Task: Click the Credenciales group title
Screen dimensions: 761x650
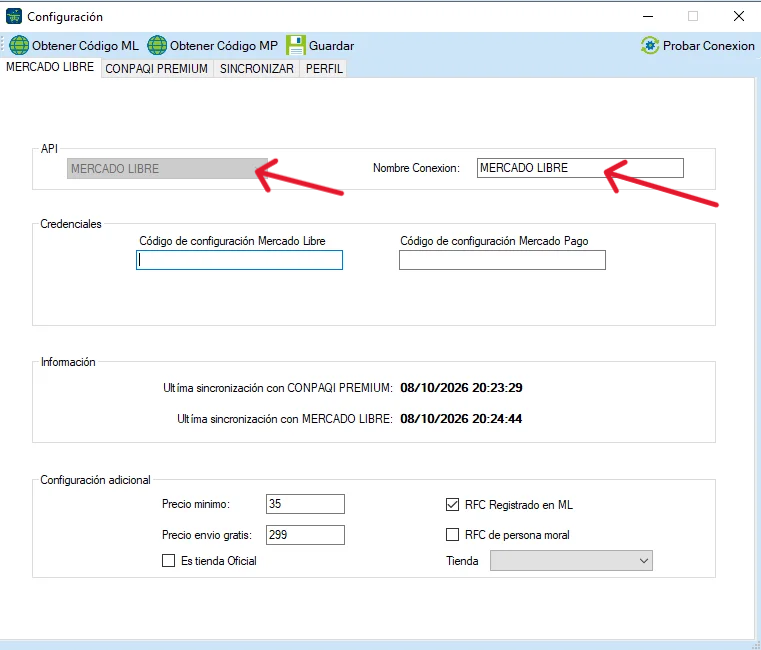Action: click(x=71, y=224)
